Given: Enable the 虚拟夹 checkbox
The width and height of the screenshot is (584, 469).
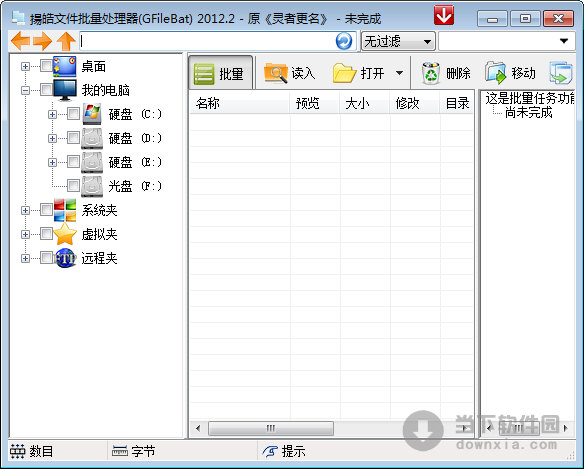Looking at the screenshot, I should pos(46,234).
